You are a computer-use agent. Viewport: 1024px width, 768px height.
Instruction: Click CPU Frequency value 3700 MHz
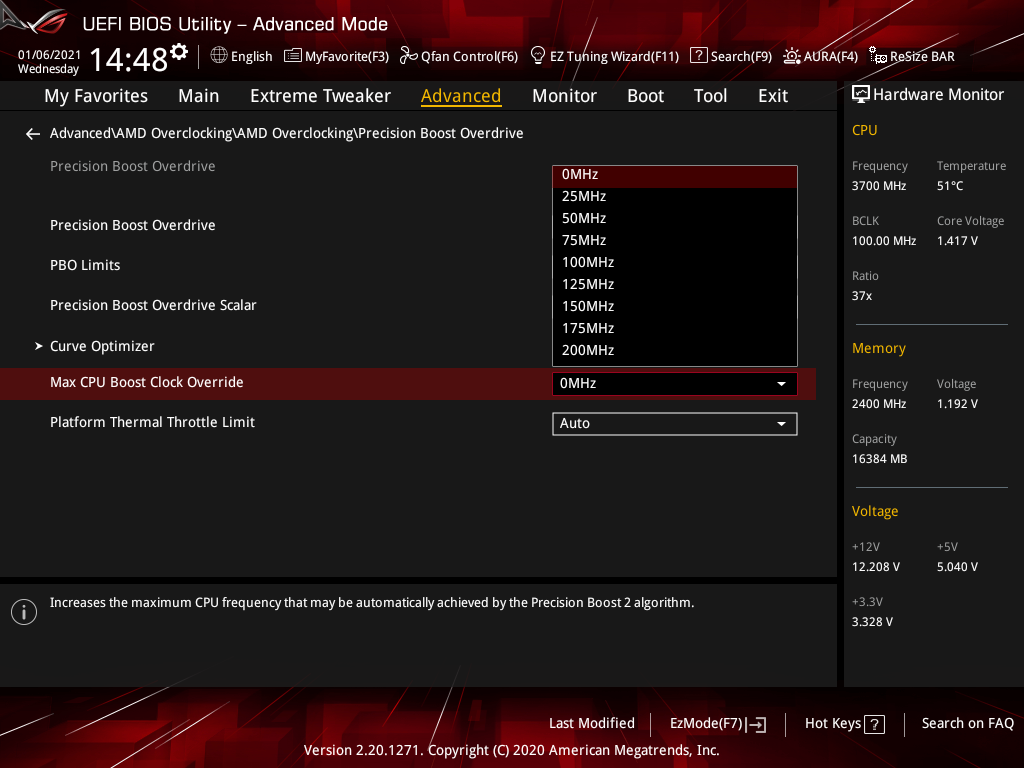coord(878,186)
